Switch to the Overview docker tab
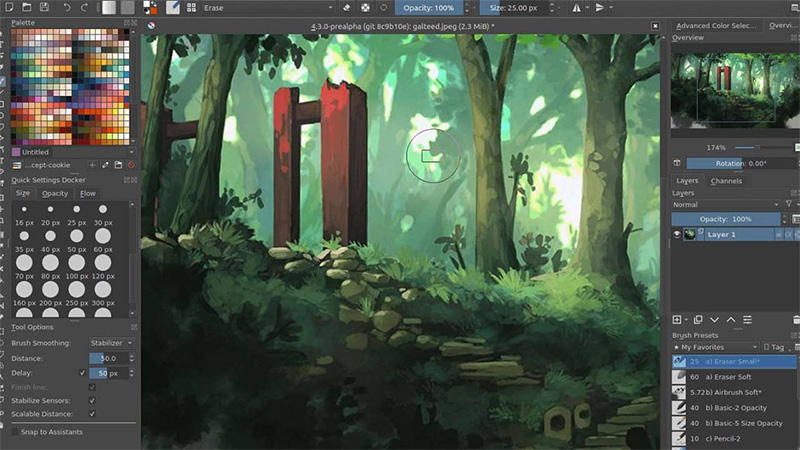The width and height of the screenshot is (800, 450). [x=783, y=26]
